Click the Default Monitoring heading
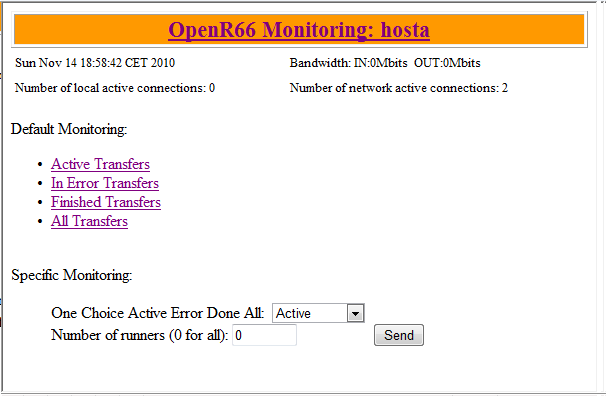The image size is (606, 396). 69,129
